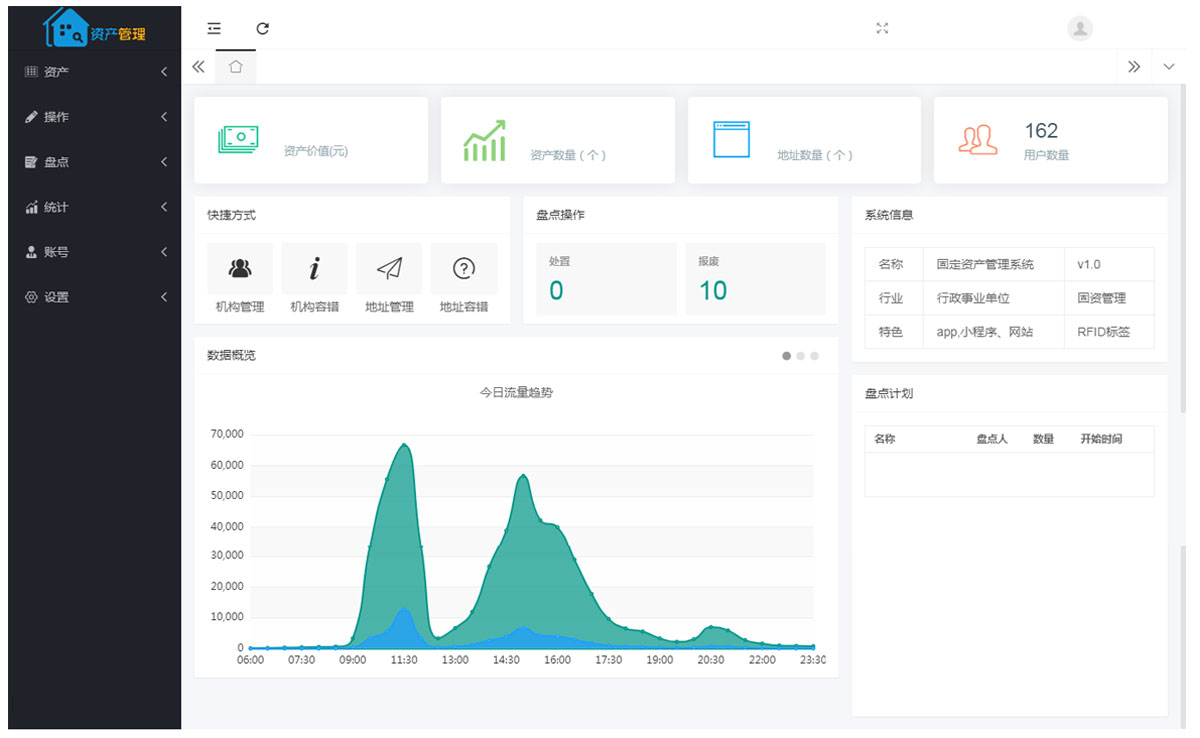The width and height of the screenshot is (1200, 738).
Task: Open the user avatar menu
Action: 1080,28
